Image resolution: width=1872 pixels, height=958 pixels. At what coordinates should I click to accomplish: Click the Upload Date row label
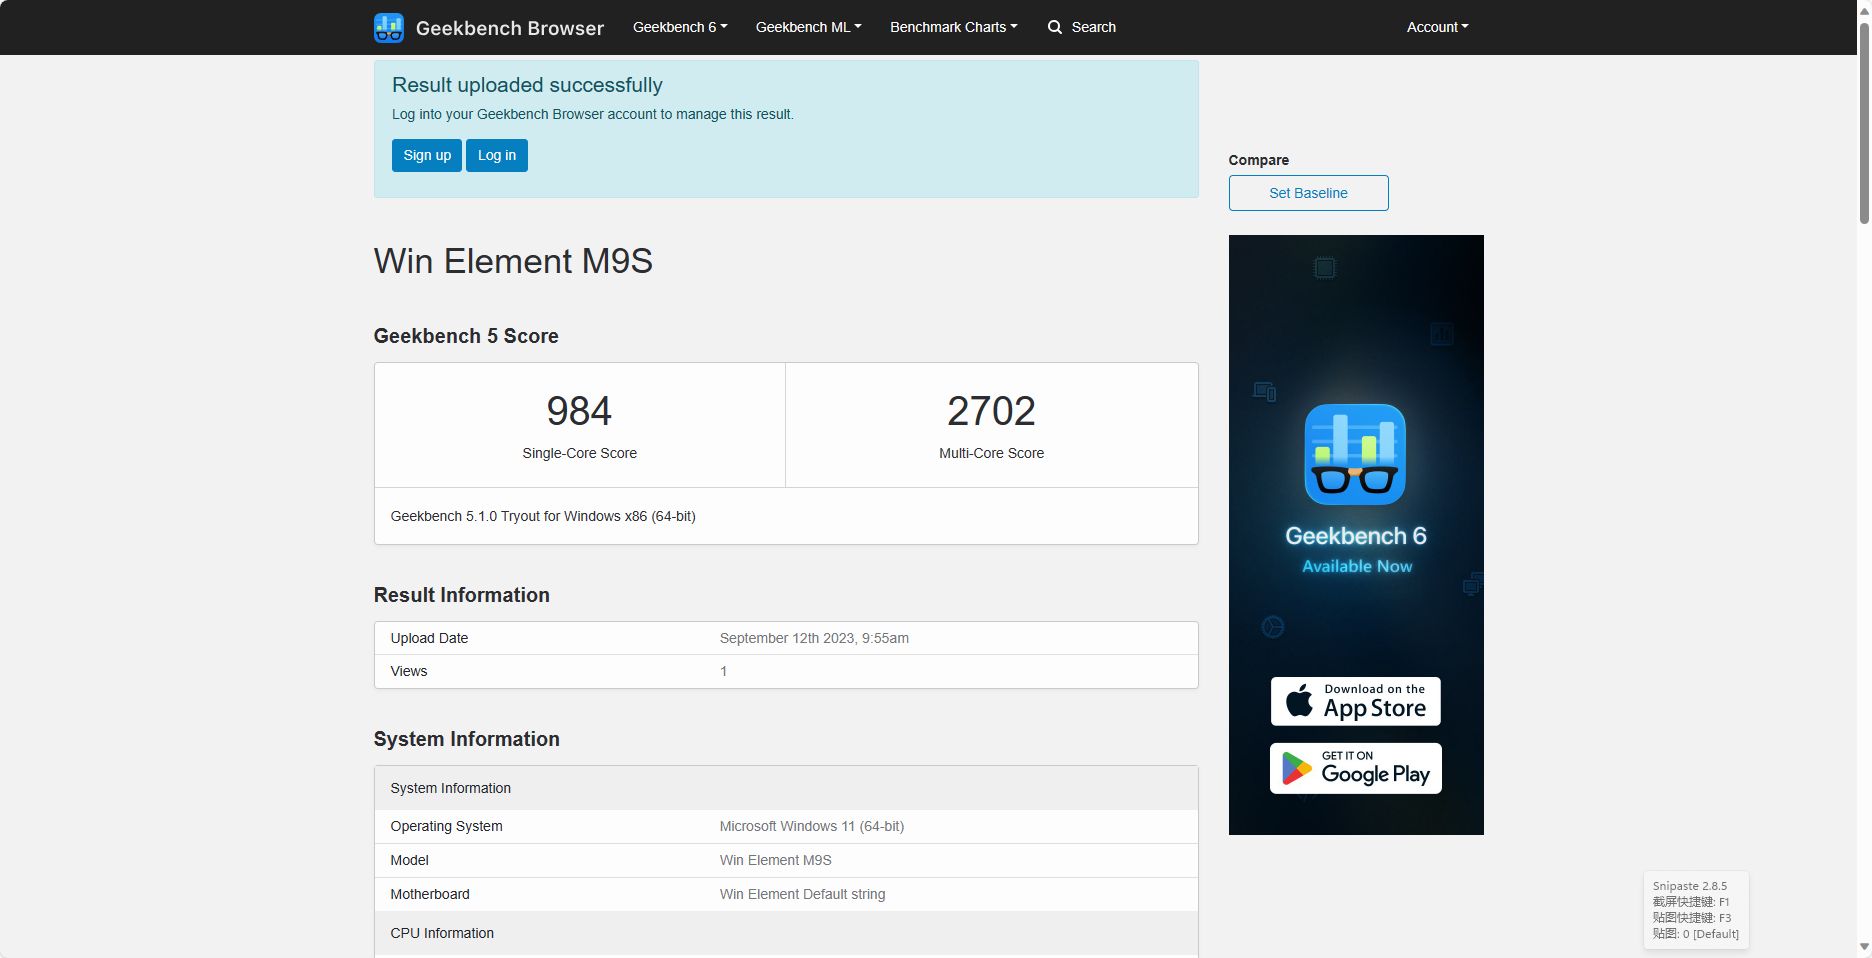pos(429,638)
